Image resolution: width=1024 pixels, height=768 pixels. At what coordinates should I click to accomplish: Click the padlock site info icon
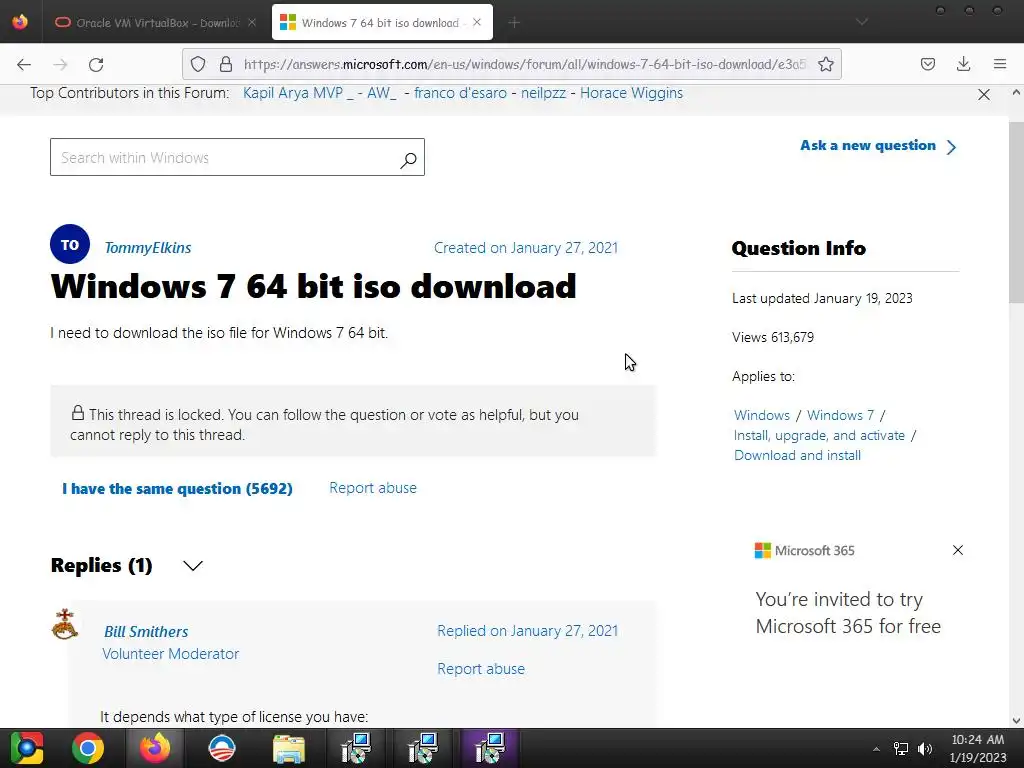226,64
